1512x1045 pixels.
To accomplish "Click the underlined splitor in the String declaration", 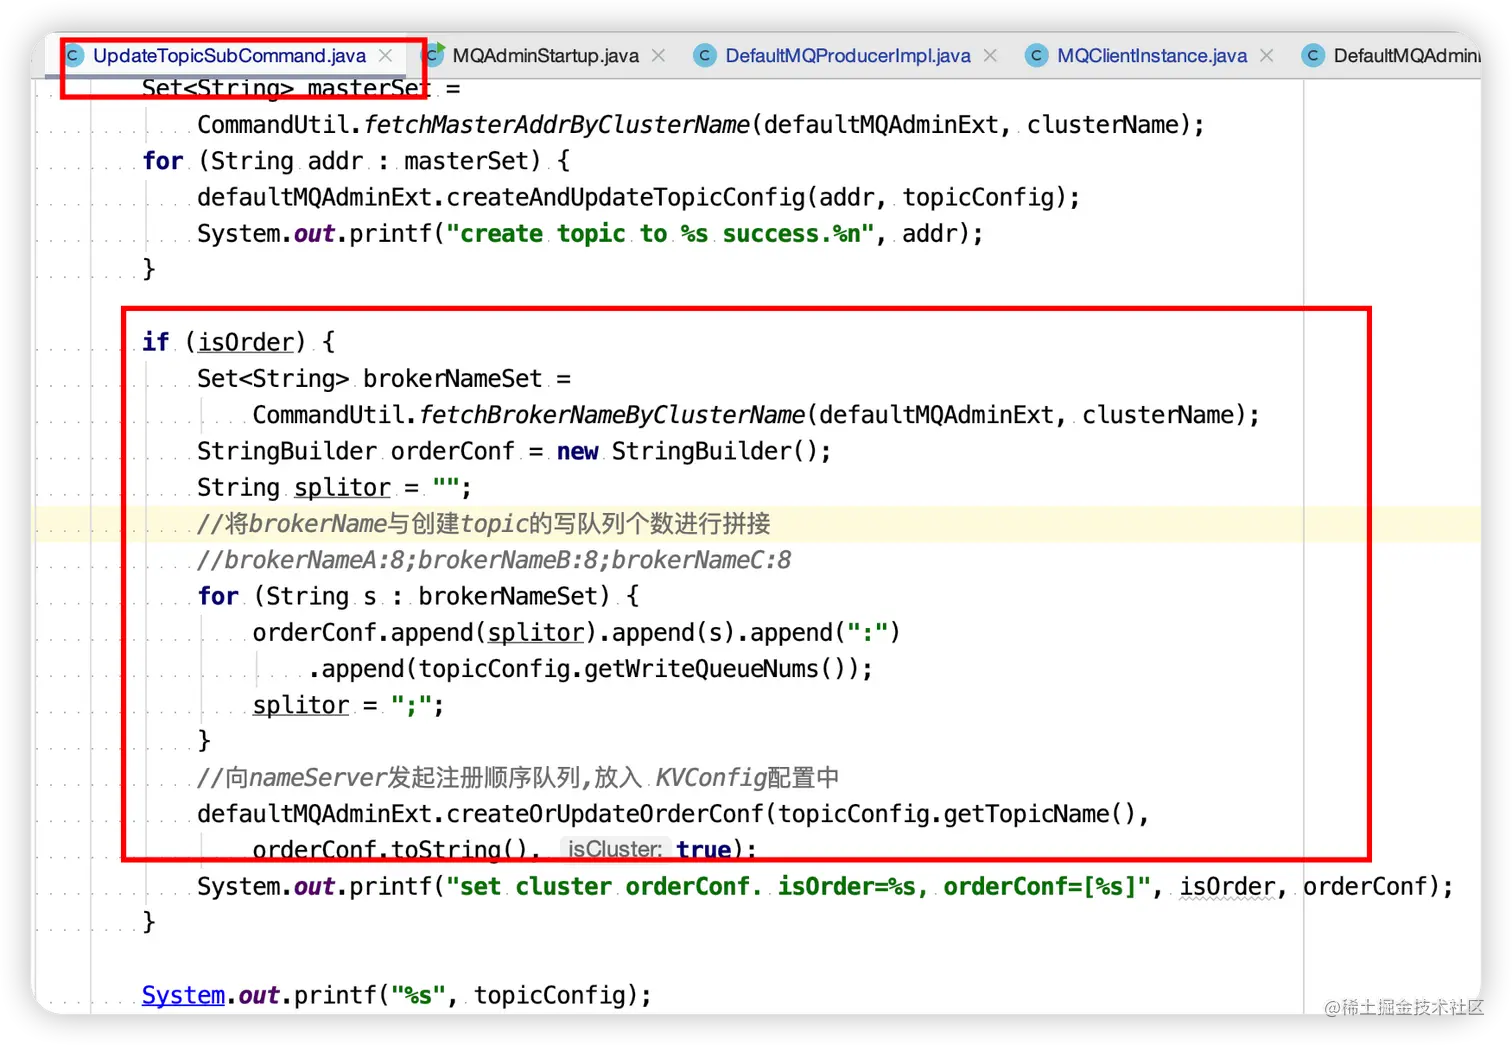I will 343,488.
